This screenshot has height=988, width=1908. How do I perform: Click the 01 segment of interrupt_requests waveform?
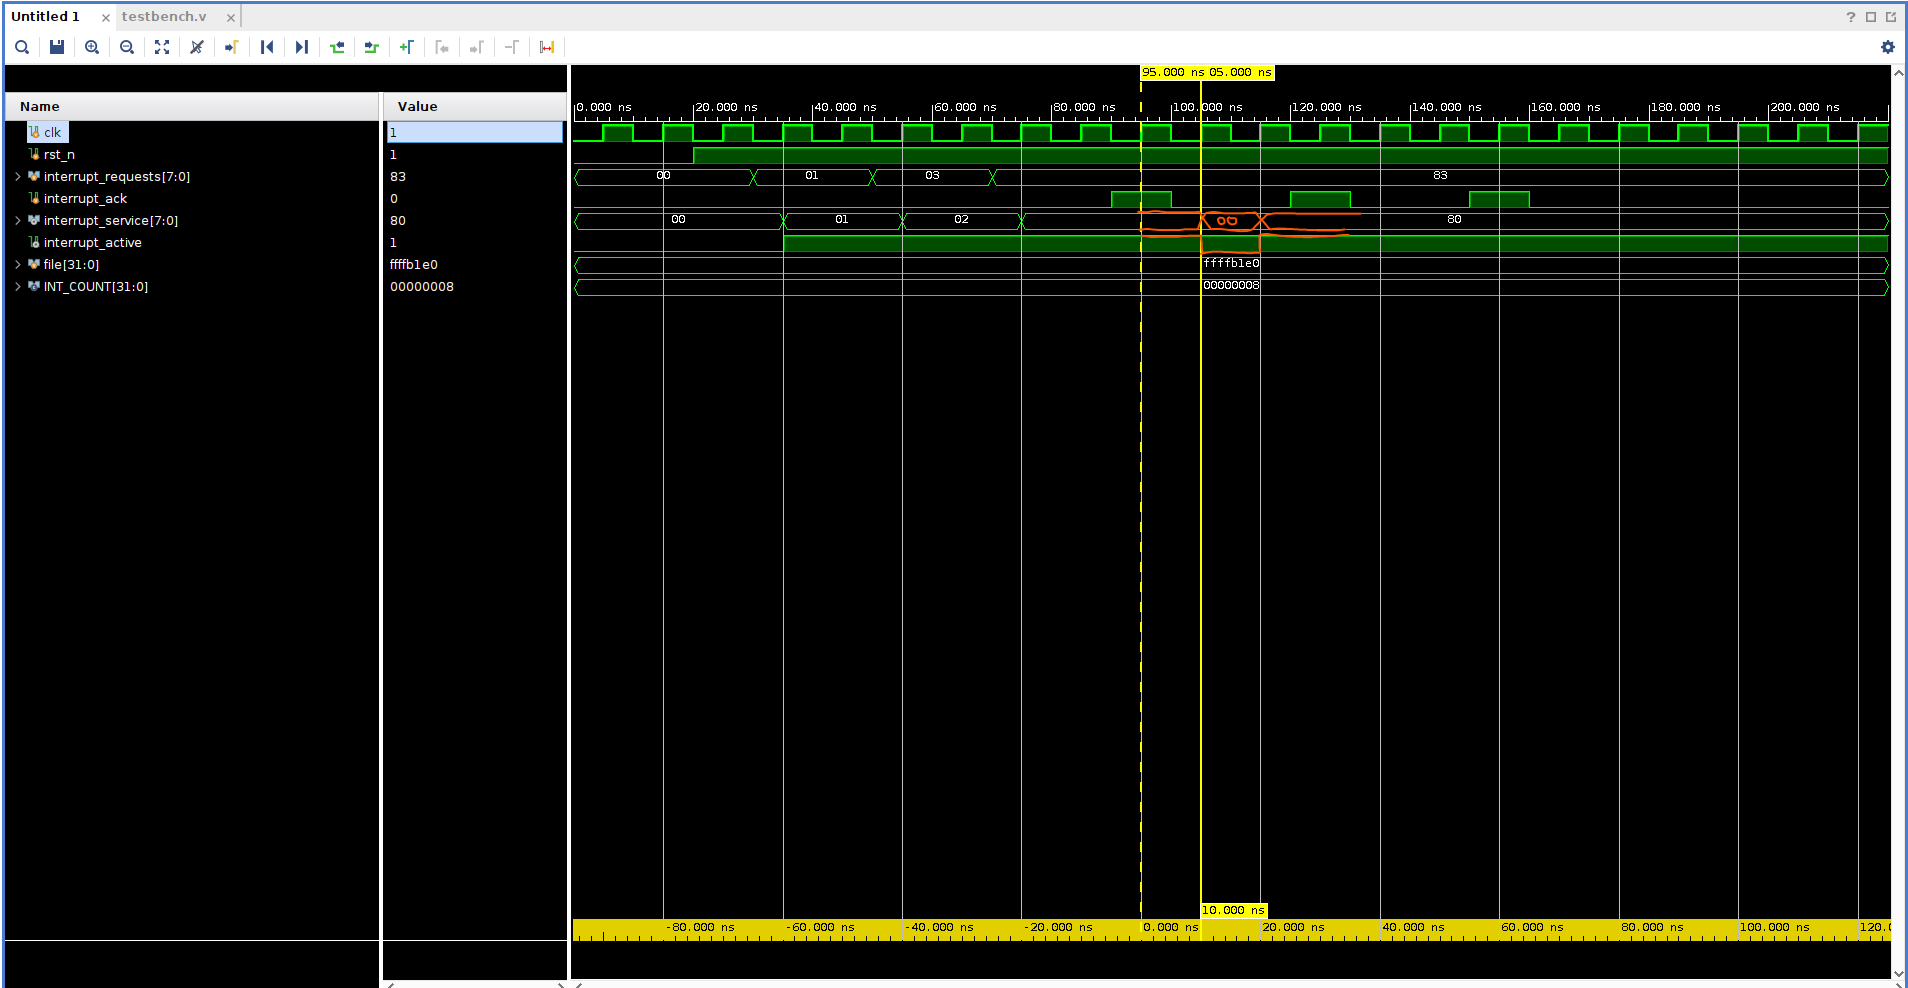point(812,176)
